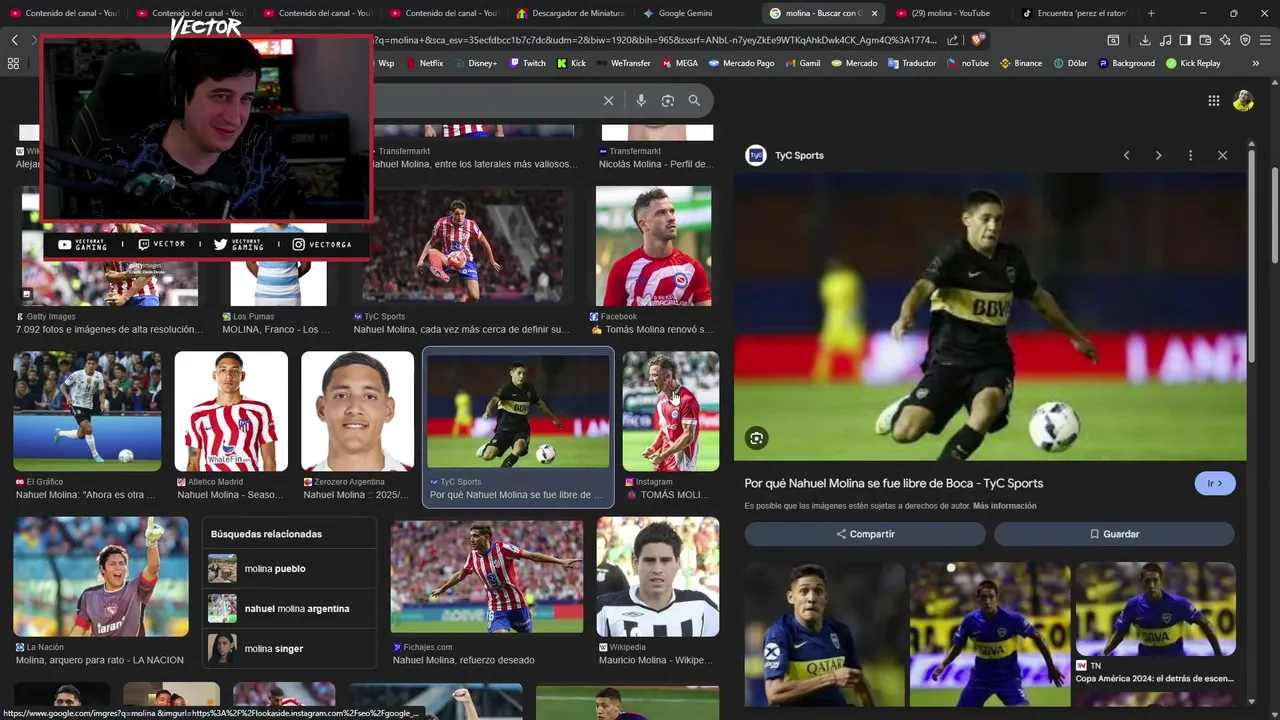
Task: Open the Atletico Madrid Nahuel Molina thumbnail
Action: (231, 411)
